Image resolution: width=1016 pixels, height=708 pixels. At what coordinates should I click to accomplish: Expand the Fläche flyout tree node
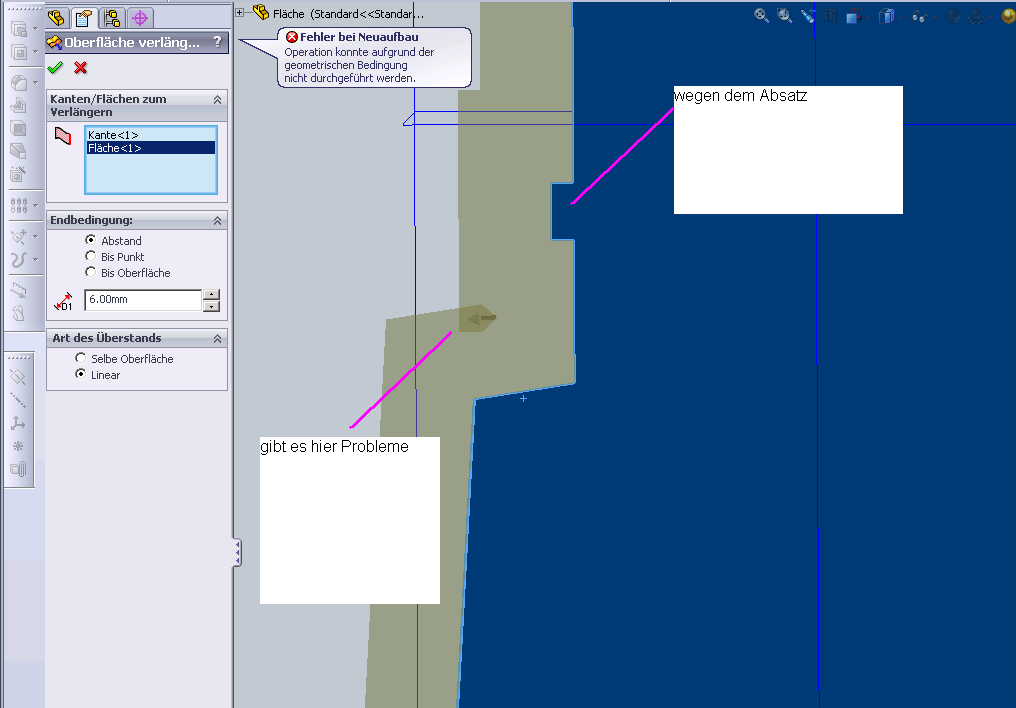(240, 12)
